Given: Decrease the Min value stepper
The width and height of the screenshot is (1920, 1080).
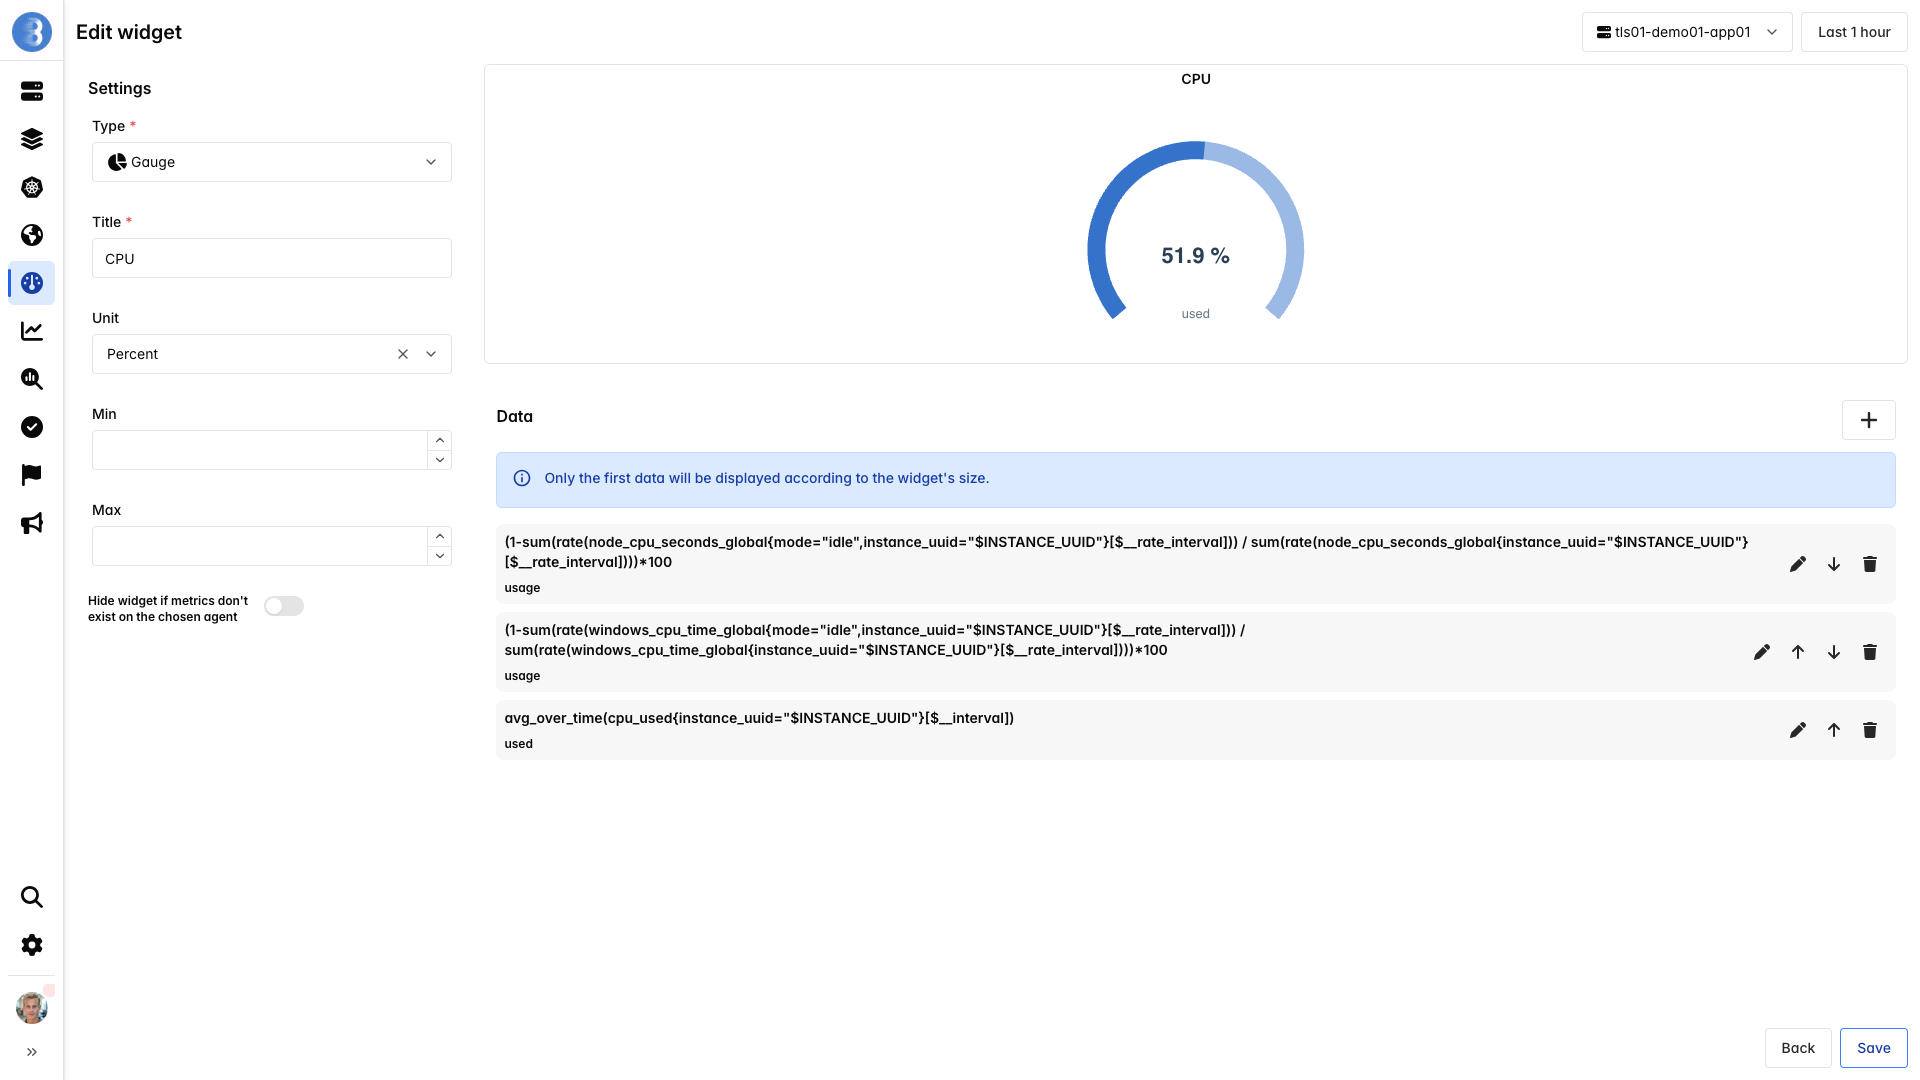Looking at the screenshot, I should (x=440, y=460).
